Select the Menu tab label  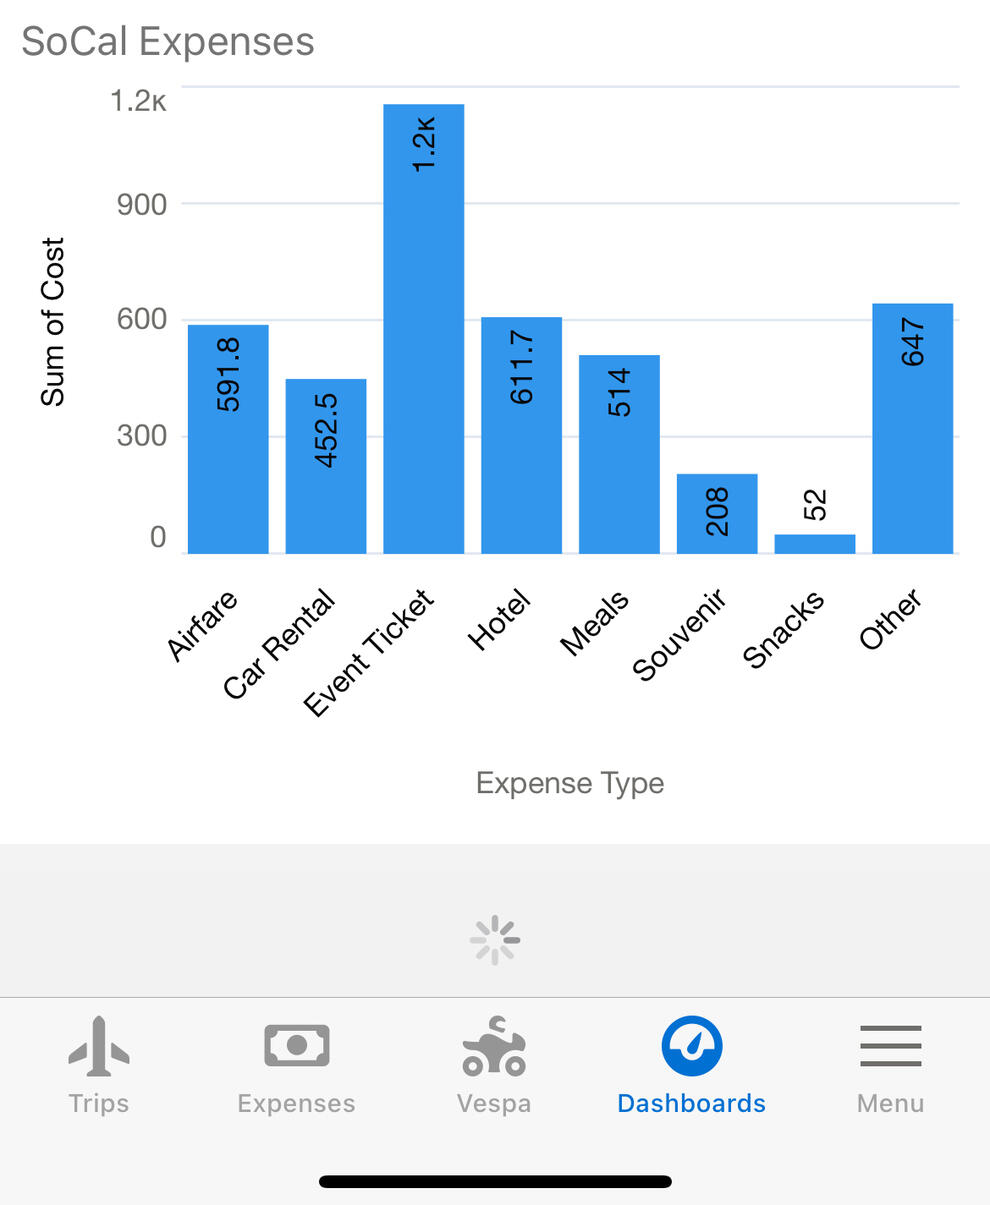click(x=890, y=1103)
